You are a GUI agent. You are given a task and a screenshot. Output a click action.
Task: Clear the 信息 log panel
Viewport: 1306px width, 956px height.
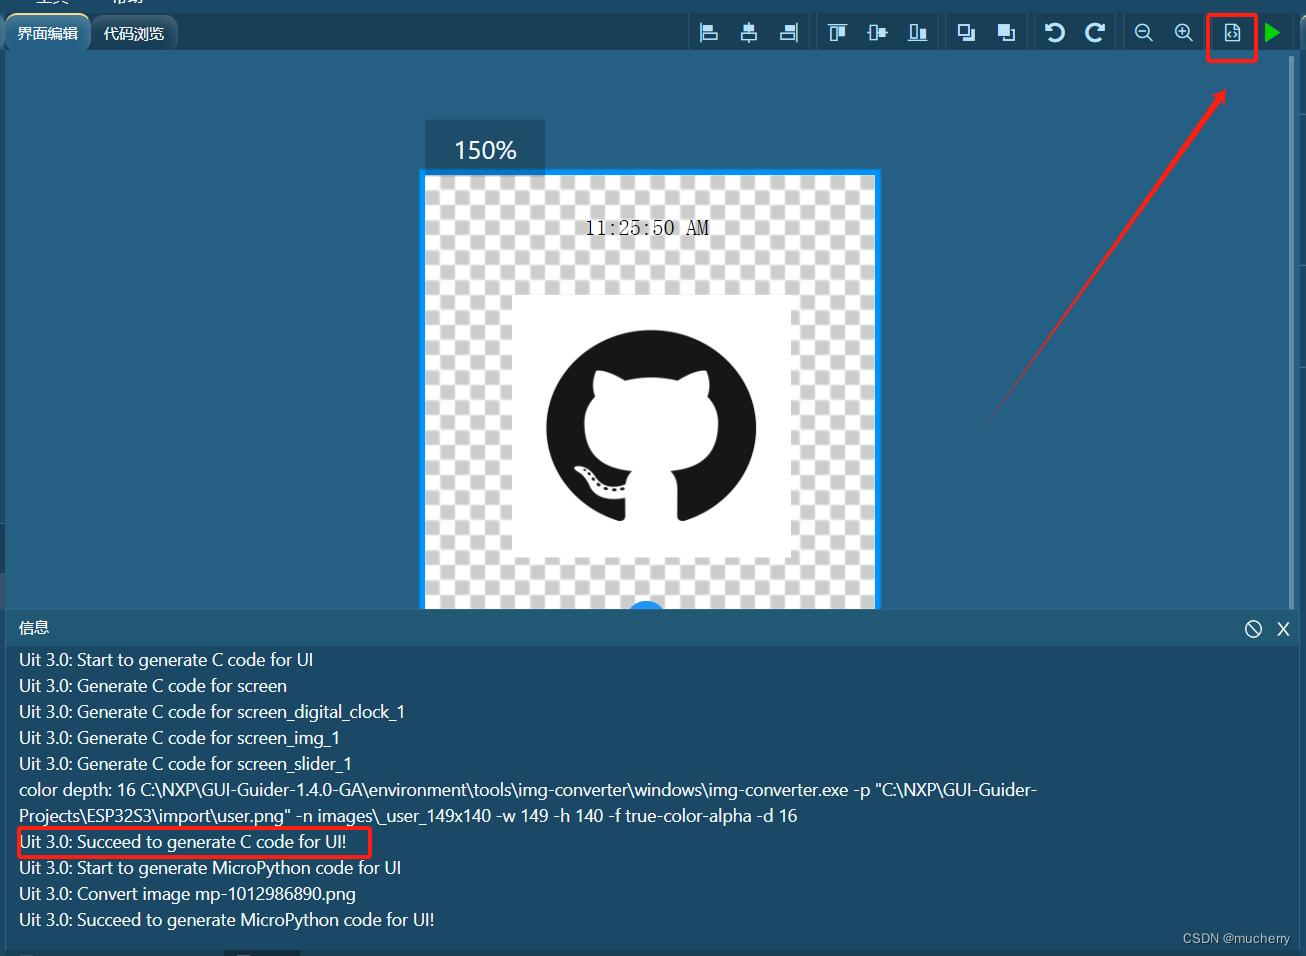pos(1253,629)
